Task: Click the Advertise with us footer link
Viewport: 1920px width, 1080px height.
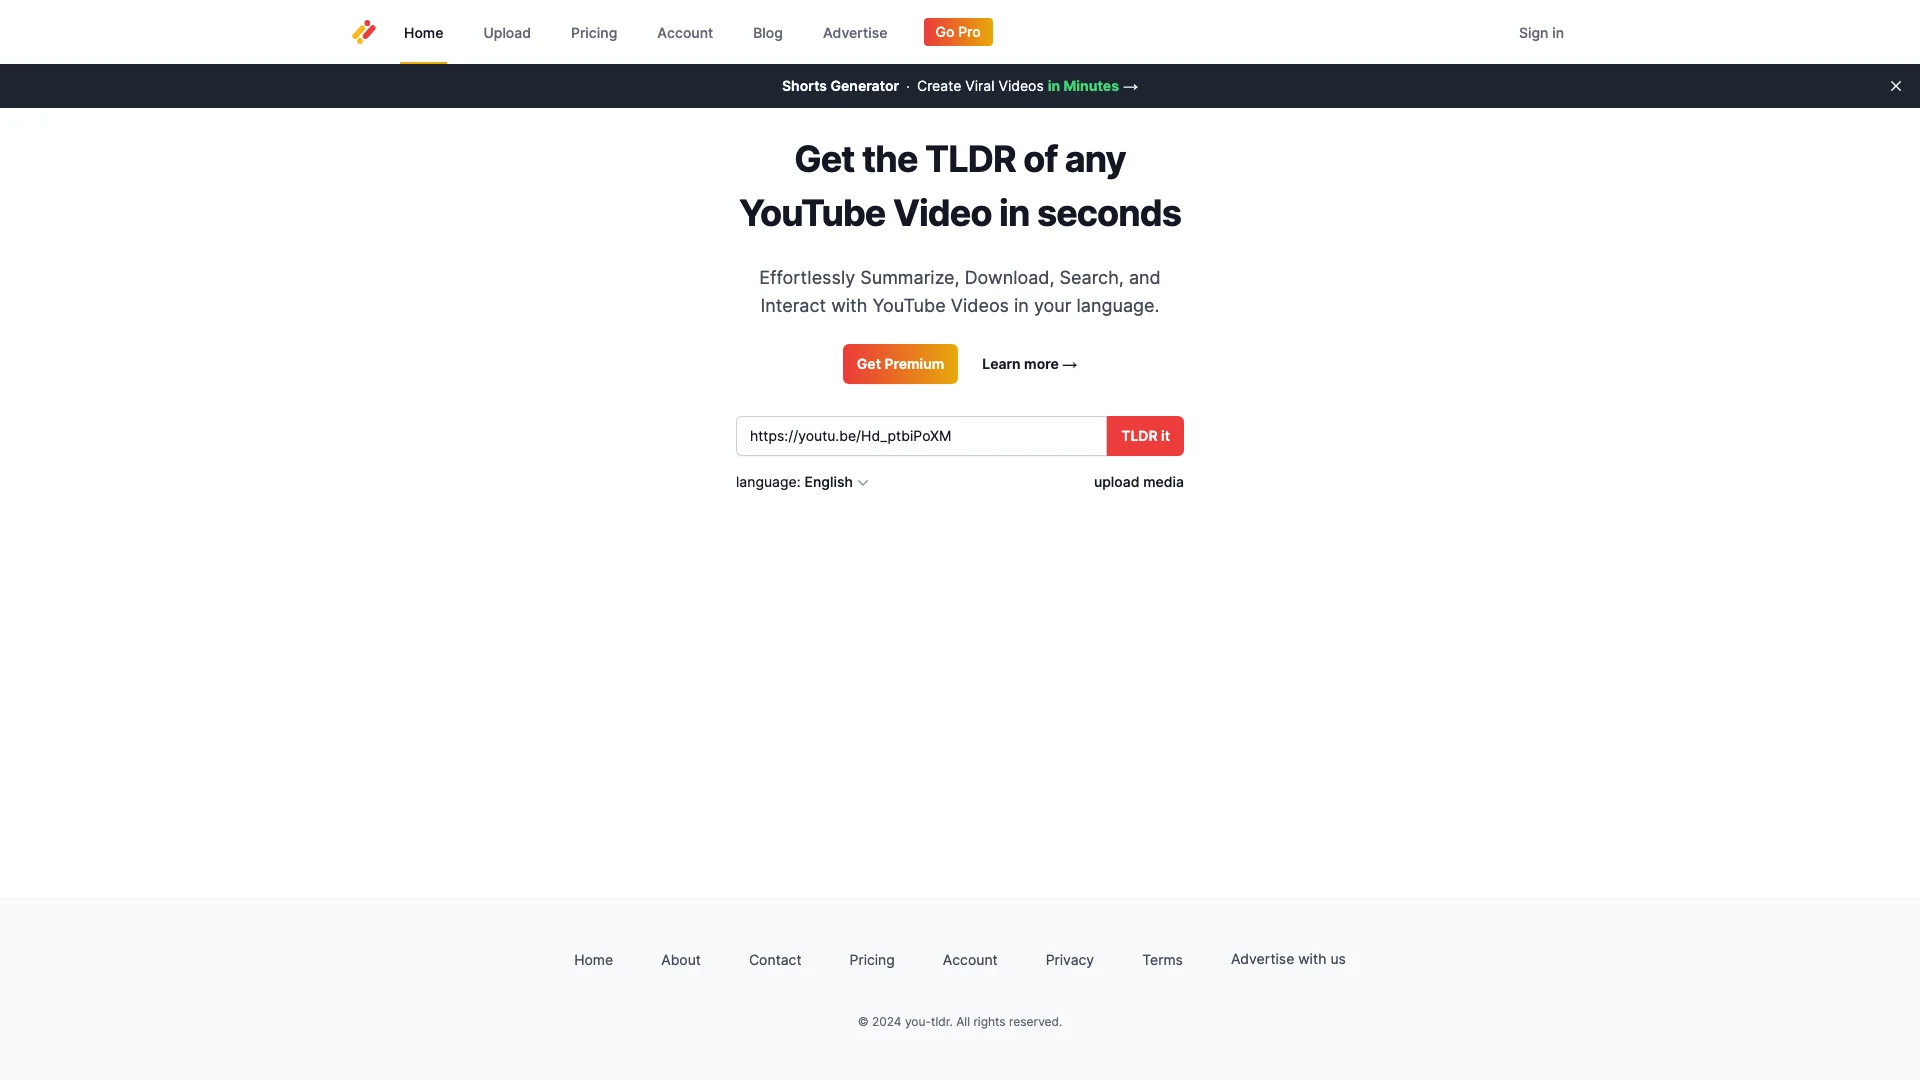Action: (1288, 959)
